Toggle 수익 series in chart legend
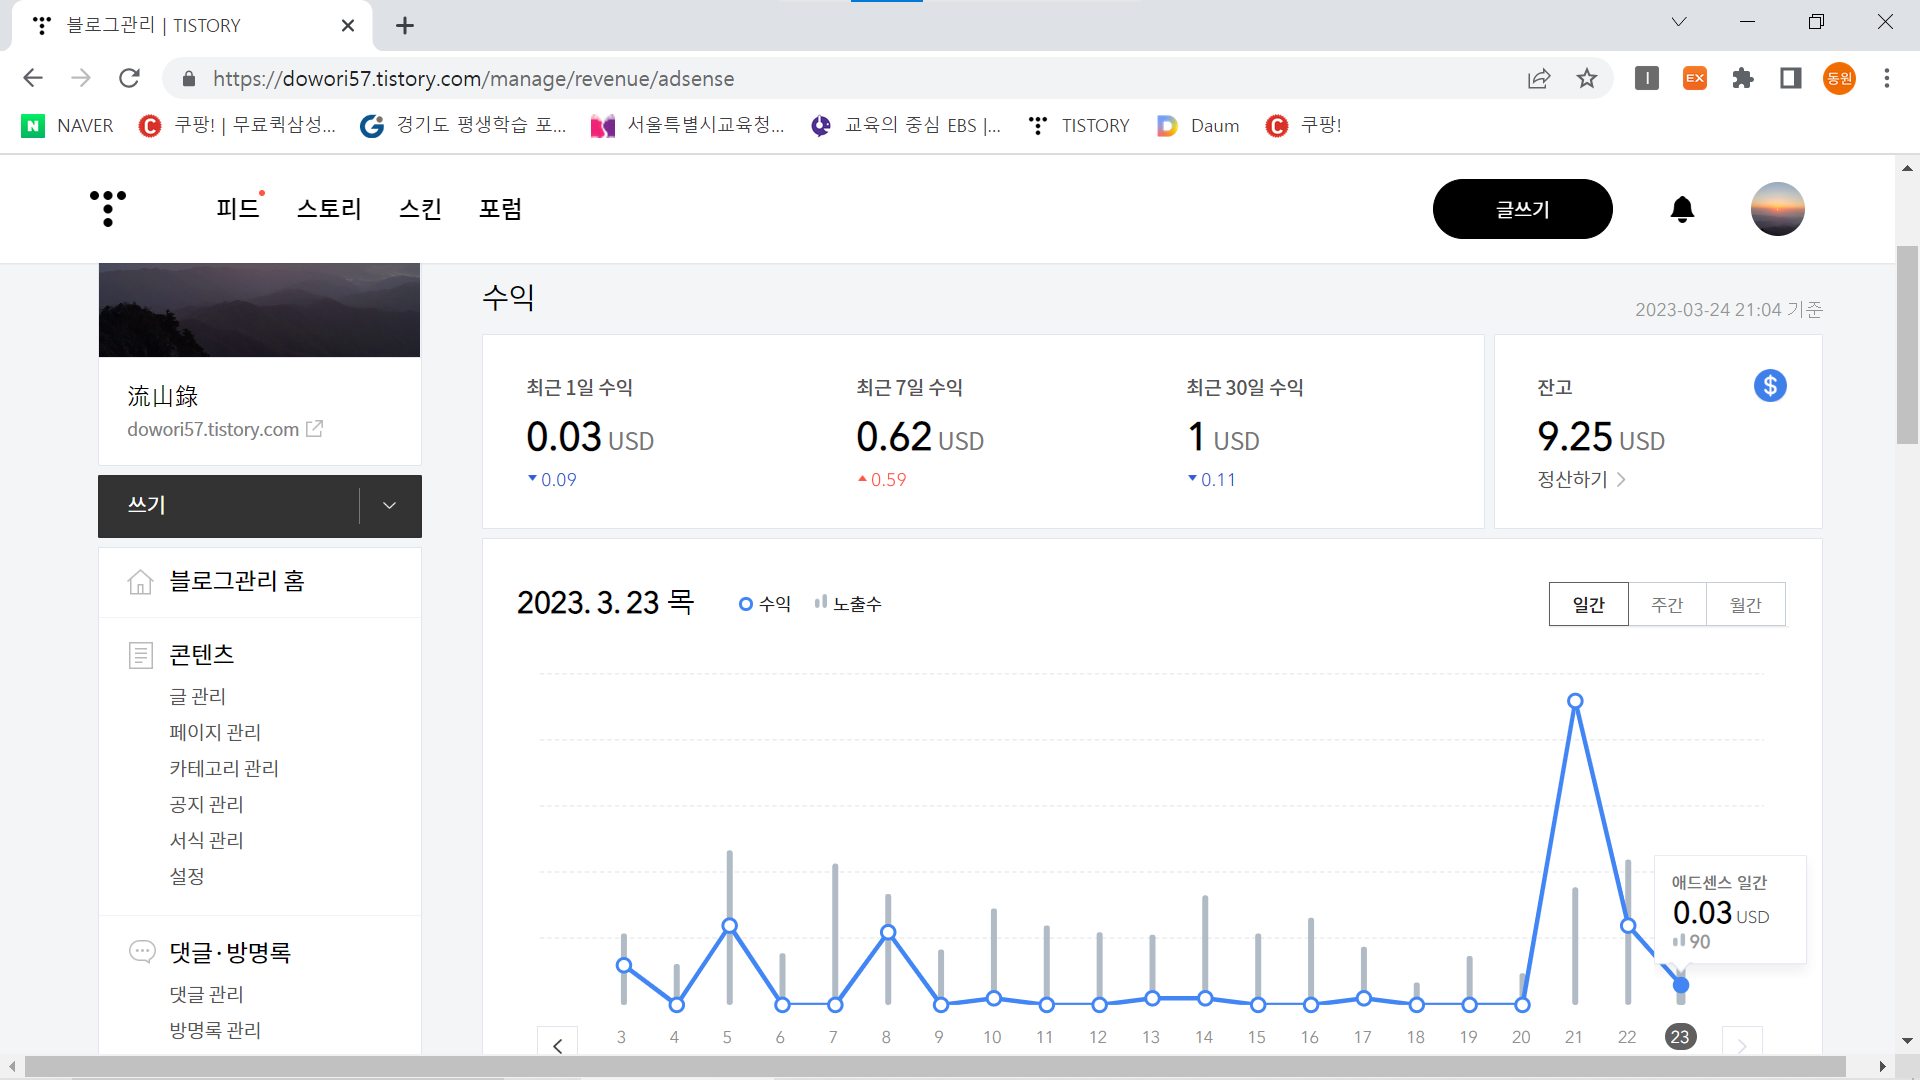The image size is (1920, 1080). click(765, 604)
